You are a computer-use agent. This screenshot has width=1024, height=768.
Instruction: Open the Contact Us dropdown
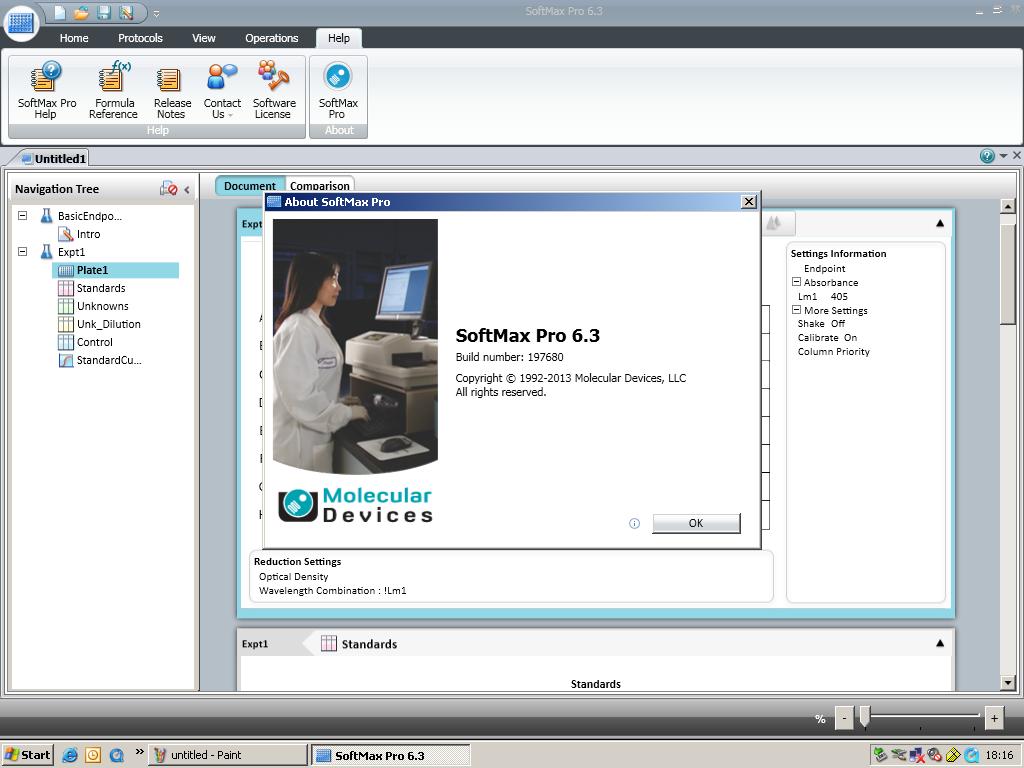(x=222, y=90)
